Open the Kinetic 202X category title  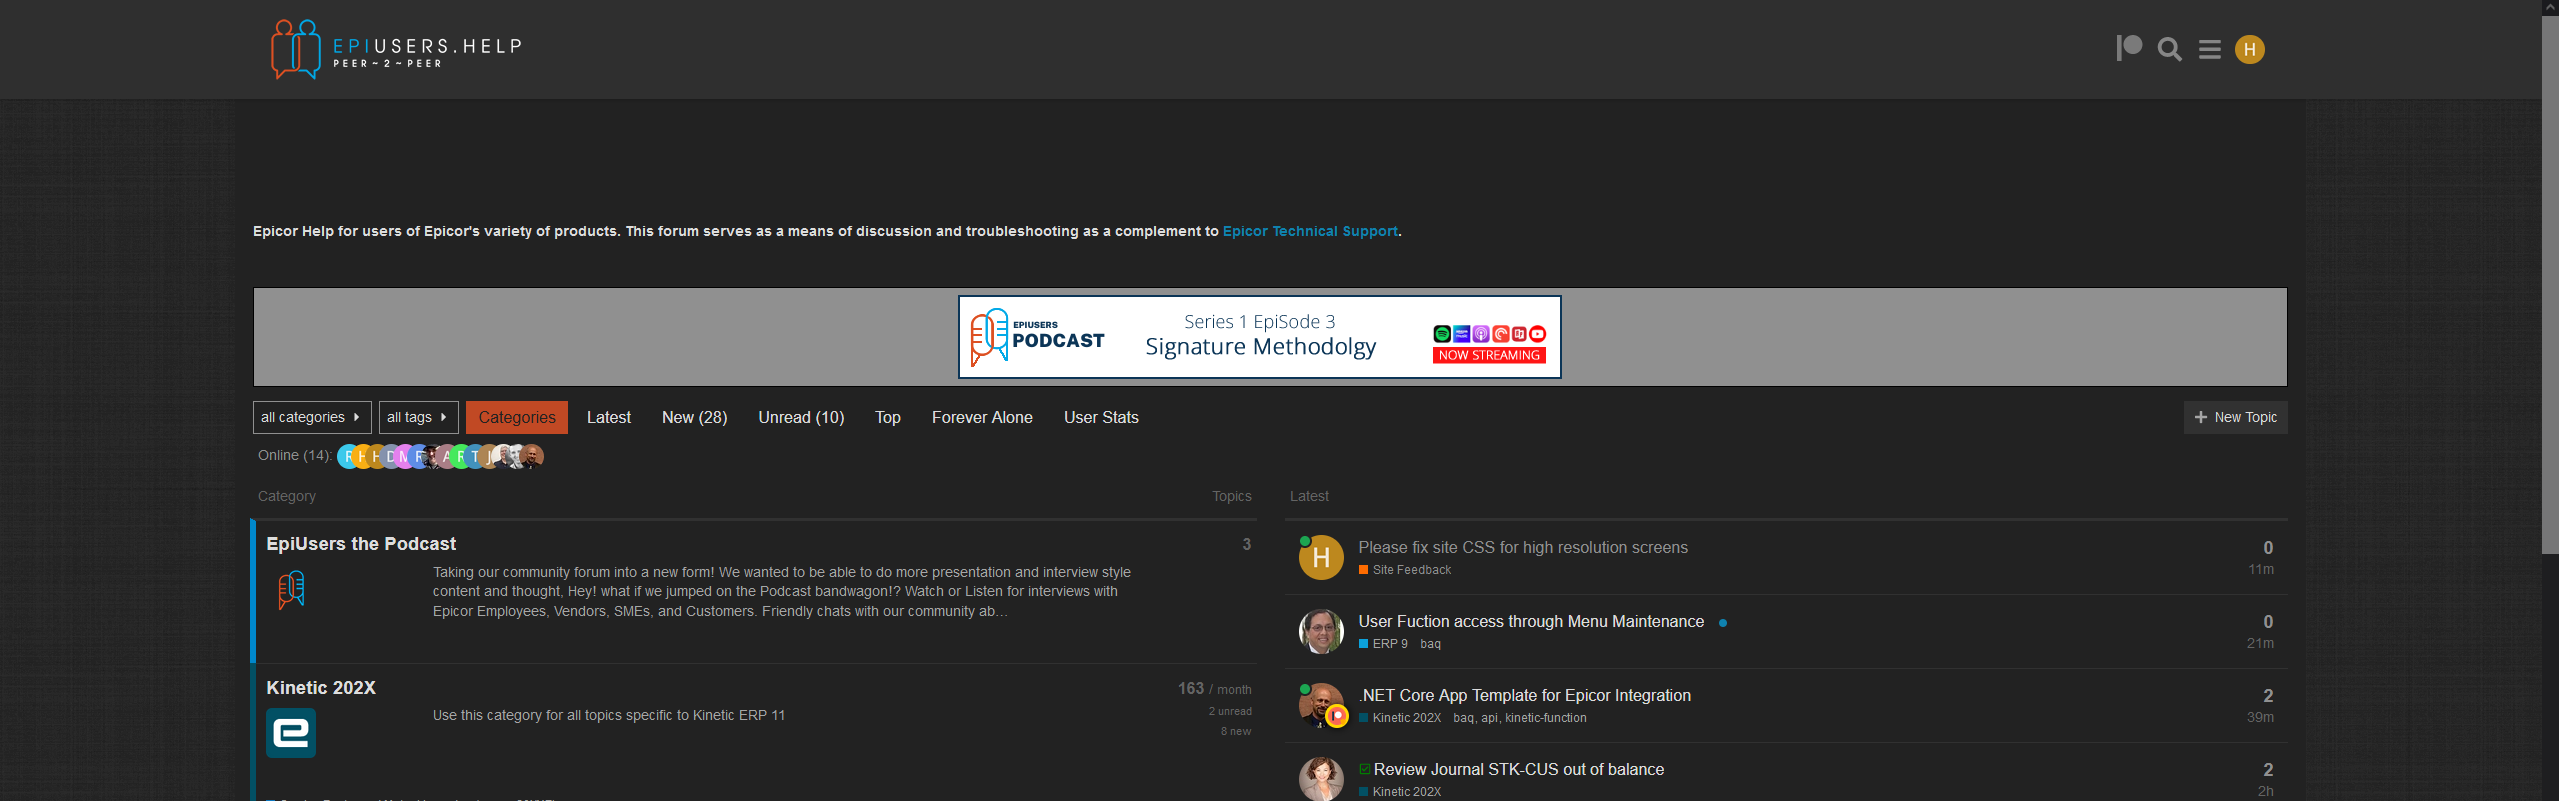pos(321,688)
